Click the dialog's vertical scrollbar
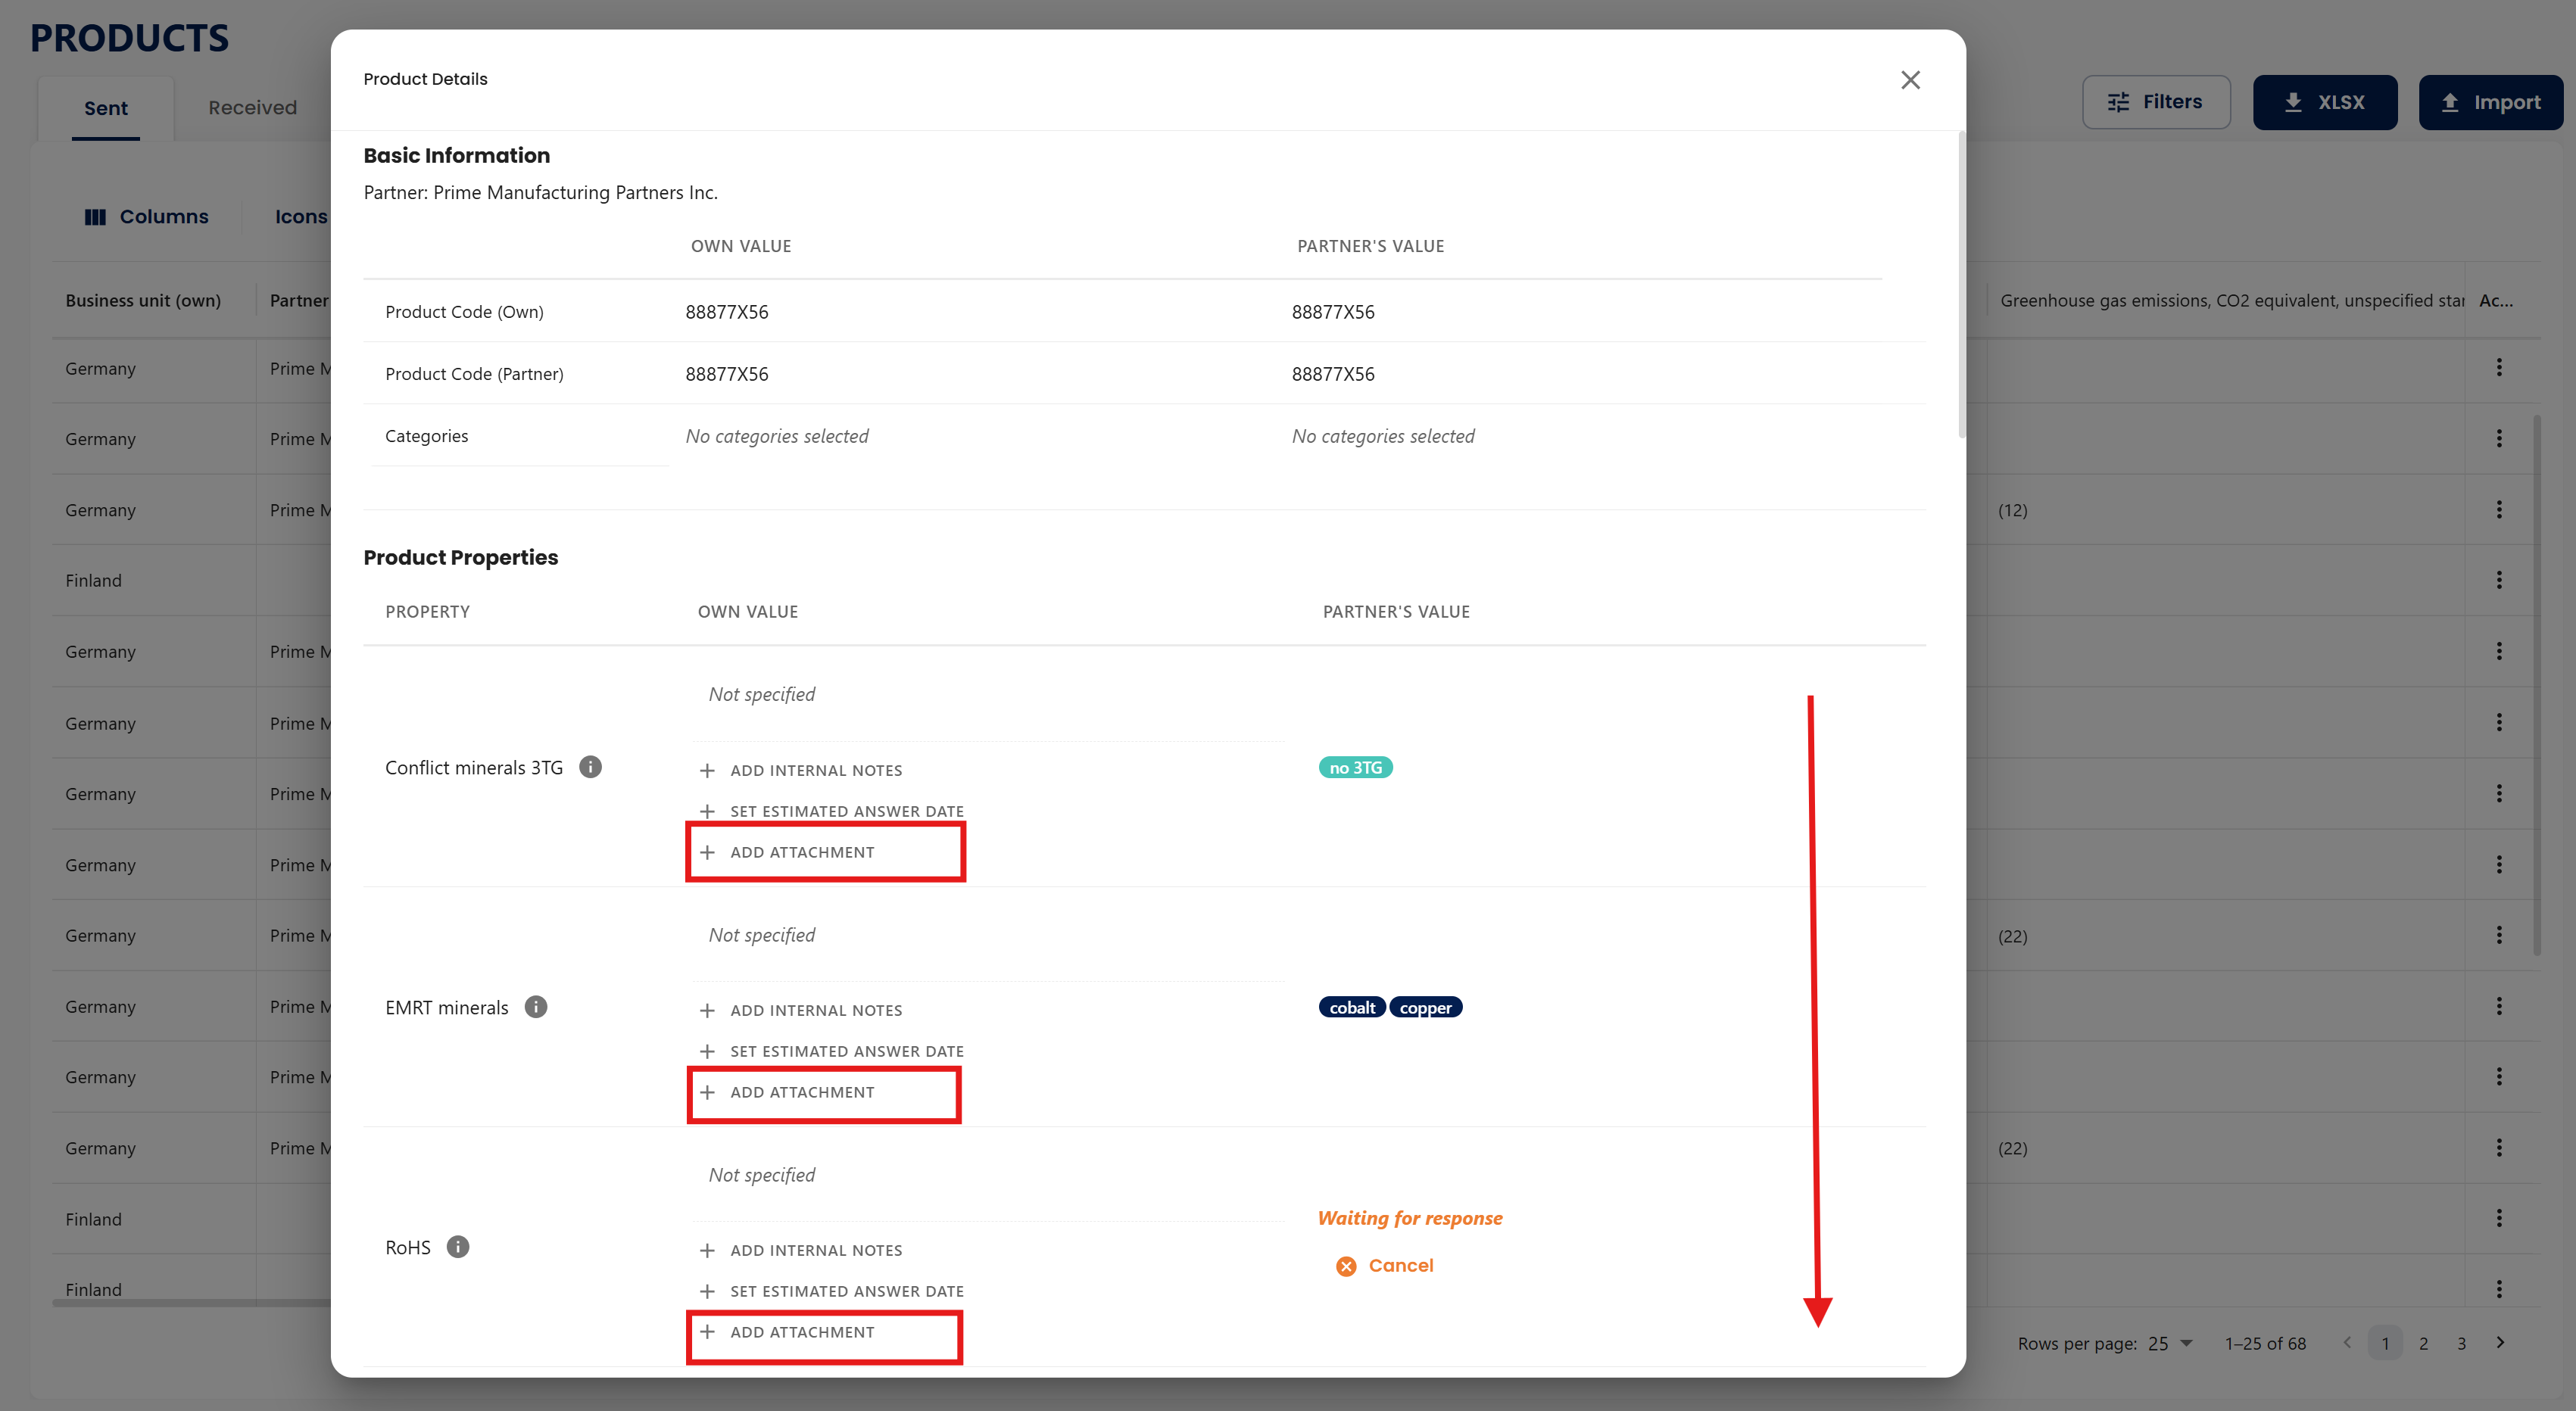This screenshot has width=2576, height=1411. click(1961, 285)
